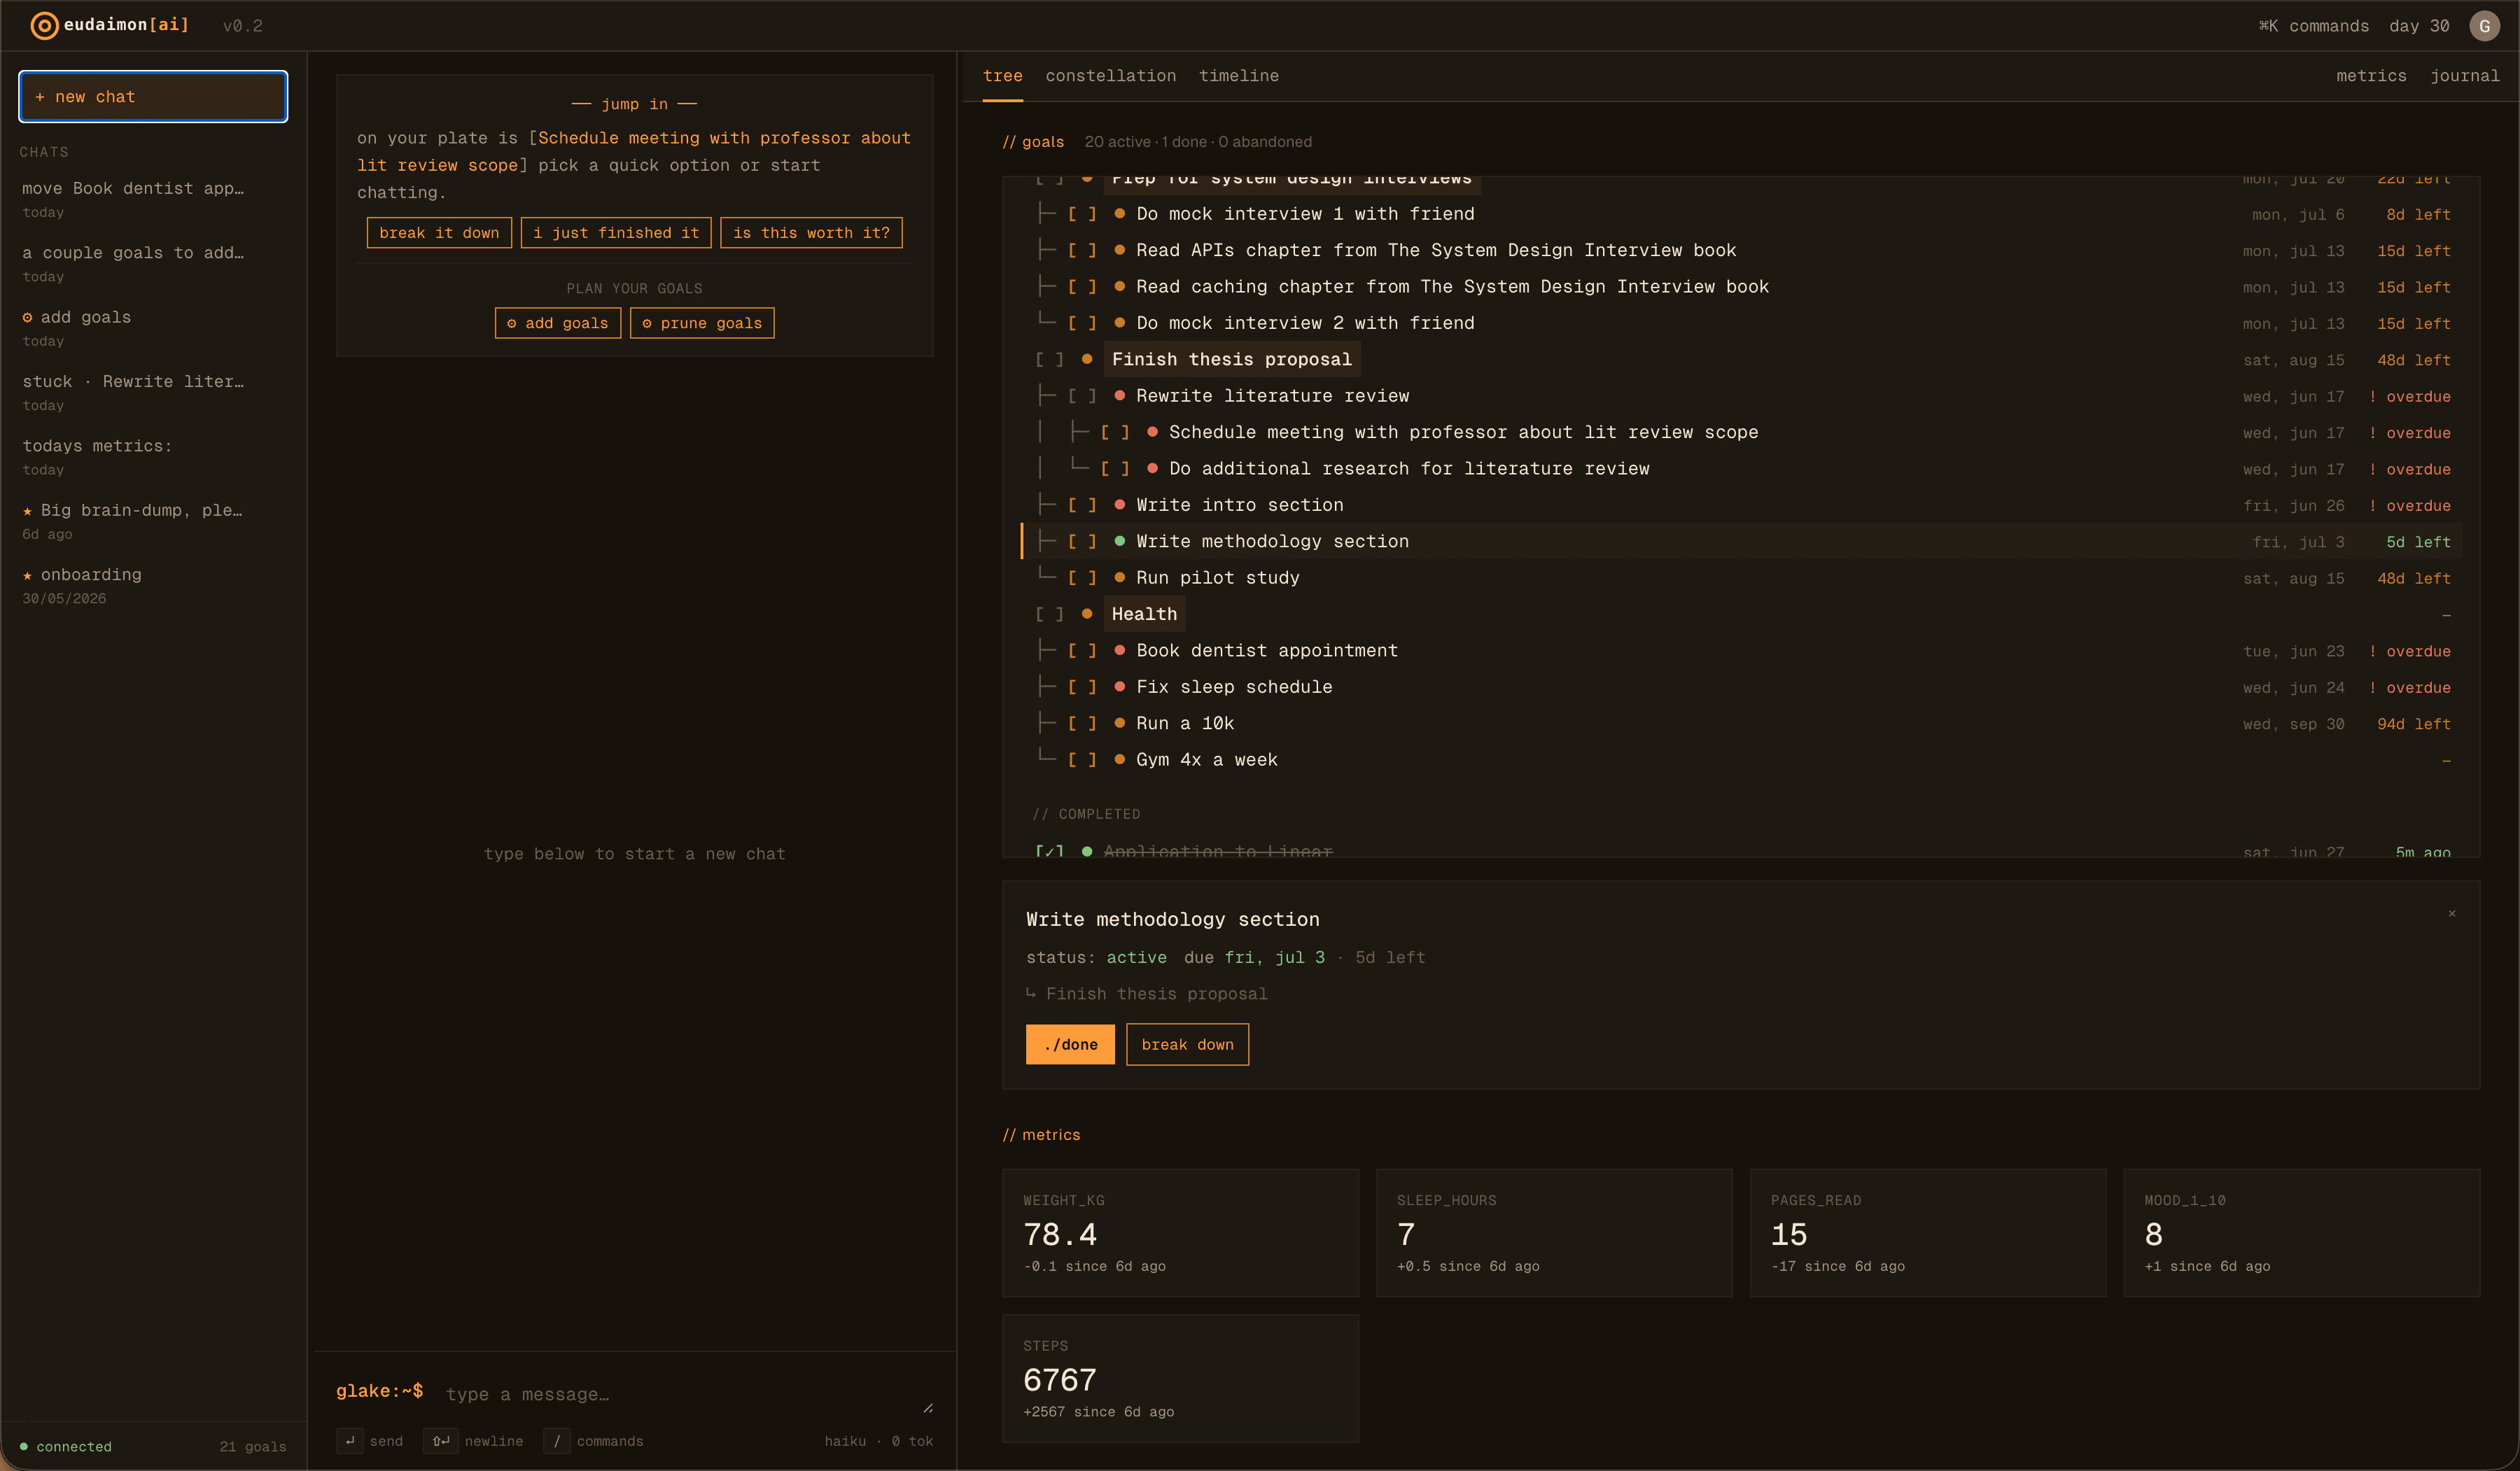This screenshot has width=2520, height=1471.
Task: Click the star icon beside onboarding chat
Action: click(27, 575)
